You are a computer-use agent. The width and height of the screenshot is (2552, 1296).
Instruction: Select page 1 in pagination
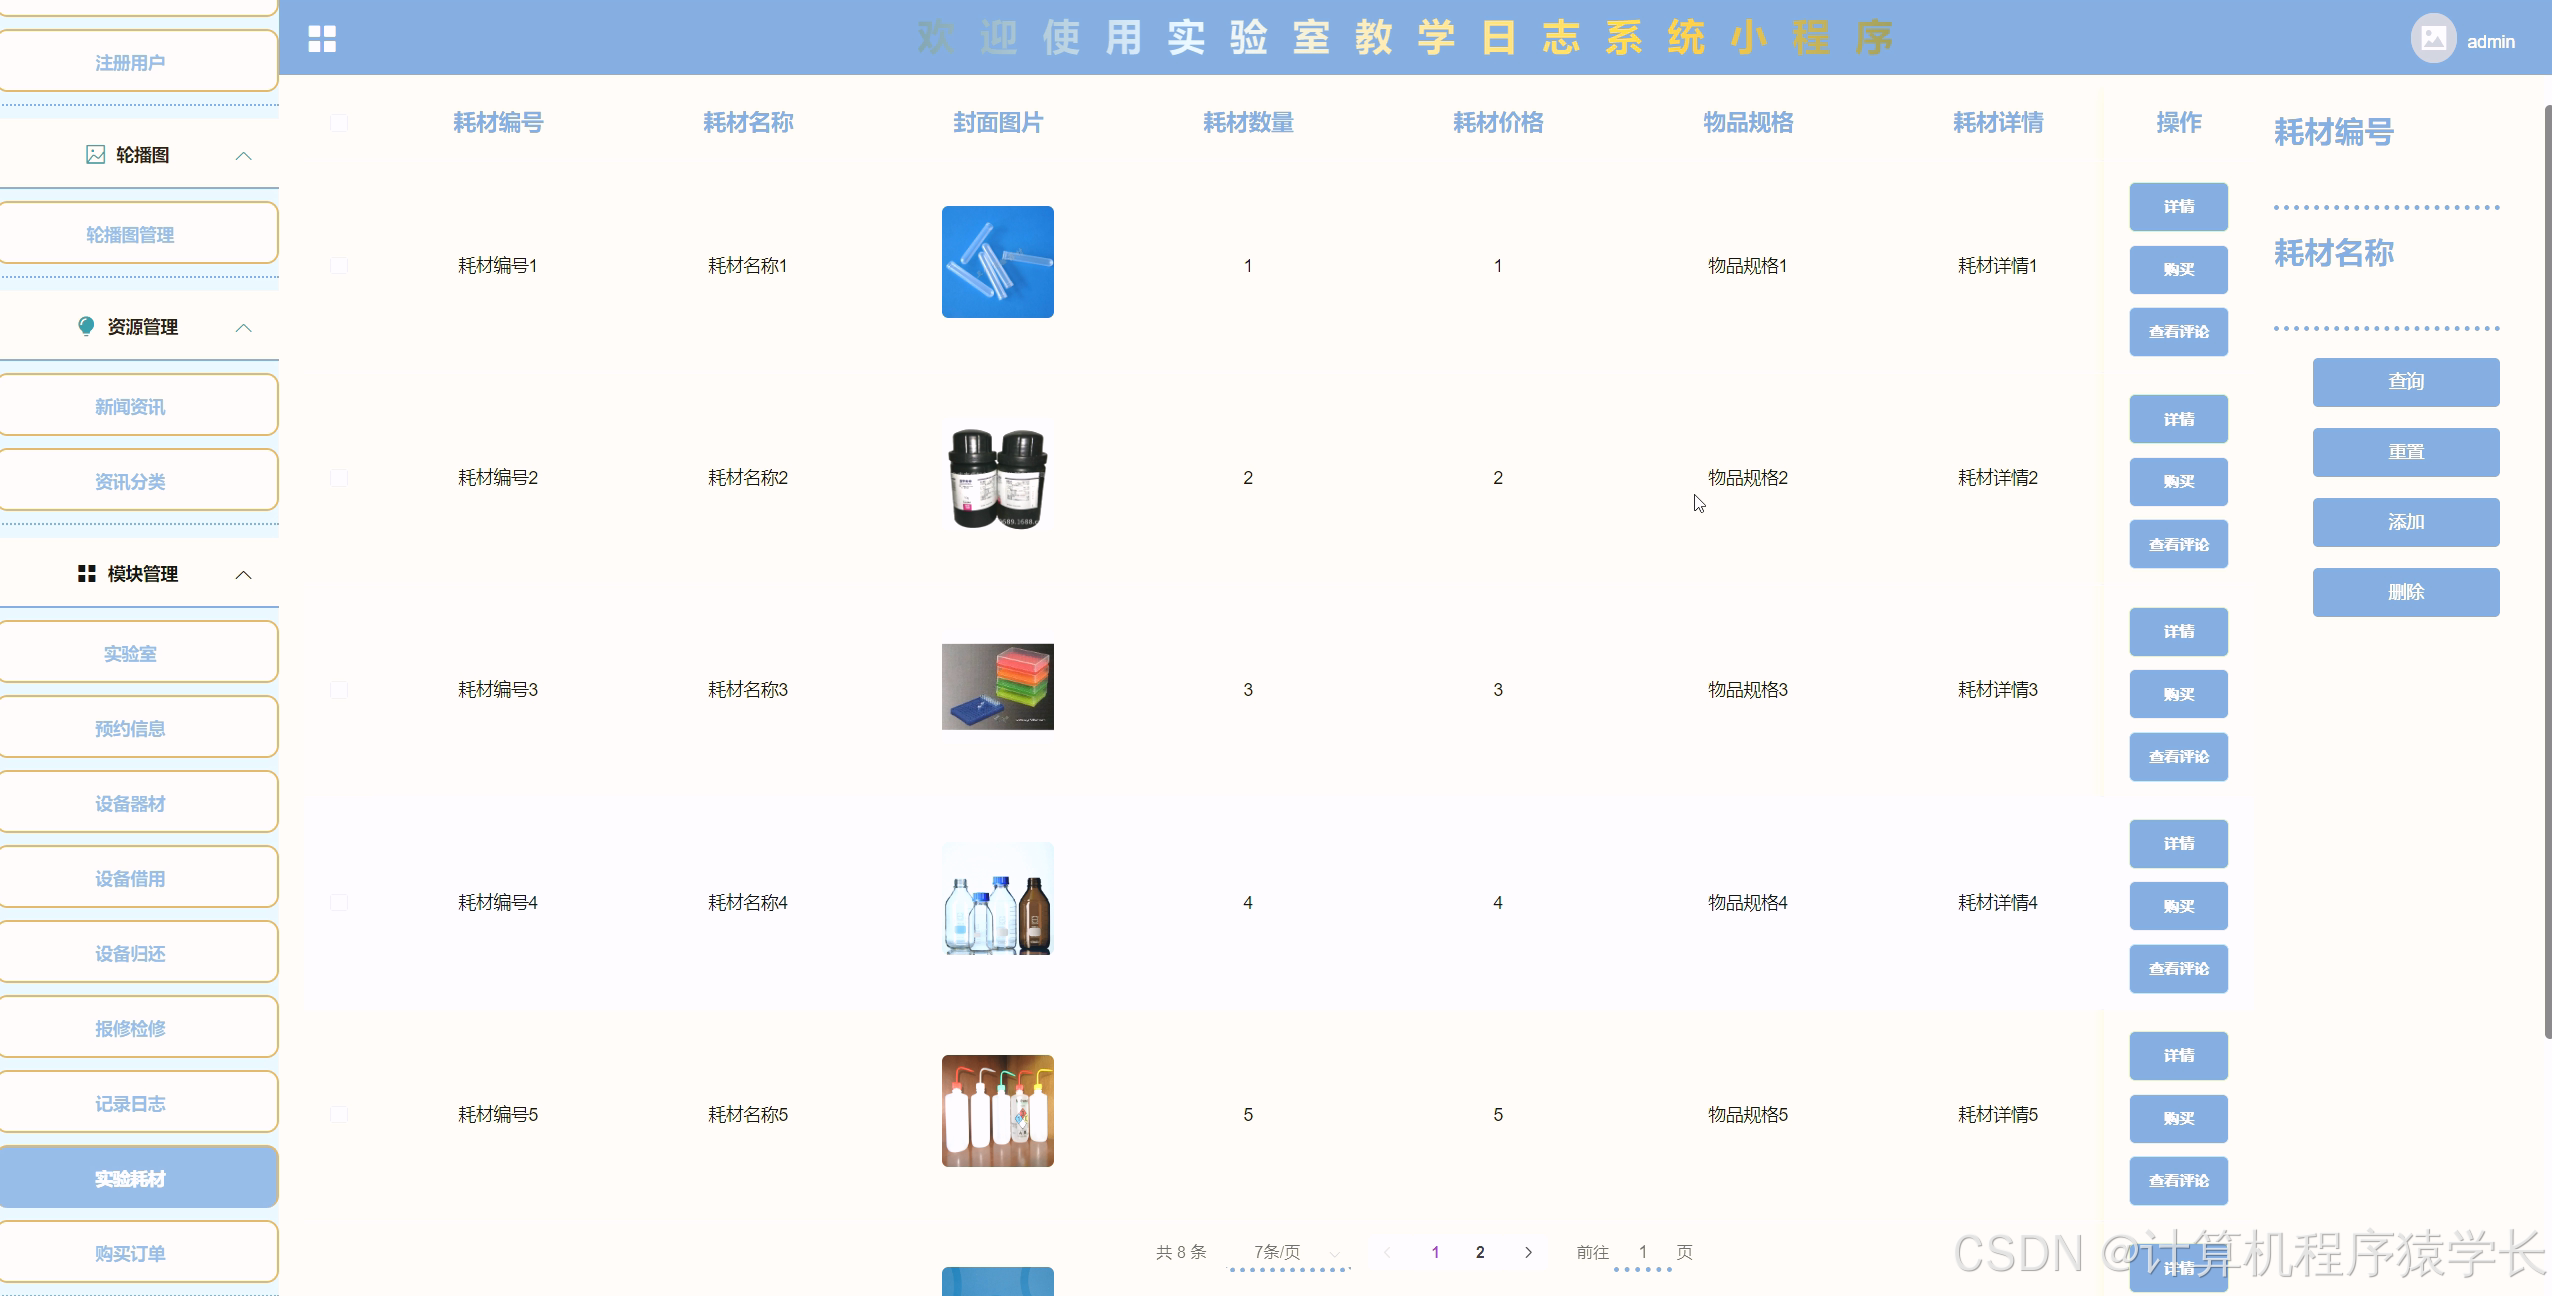1435,1252
